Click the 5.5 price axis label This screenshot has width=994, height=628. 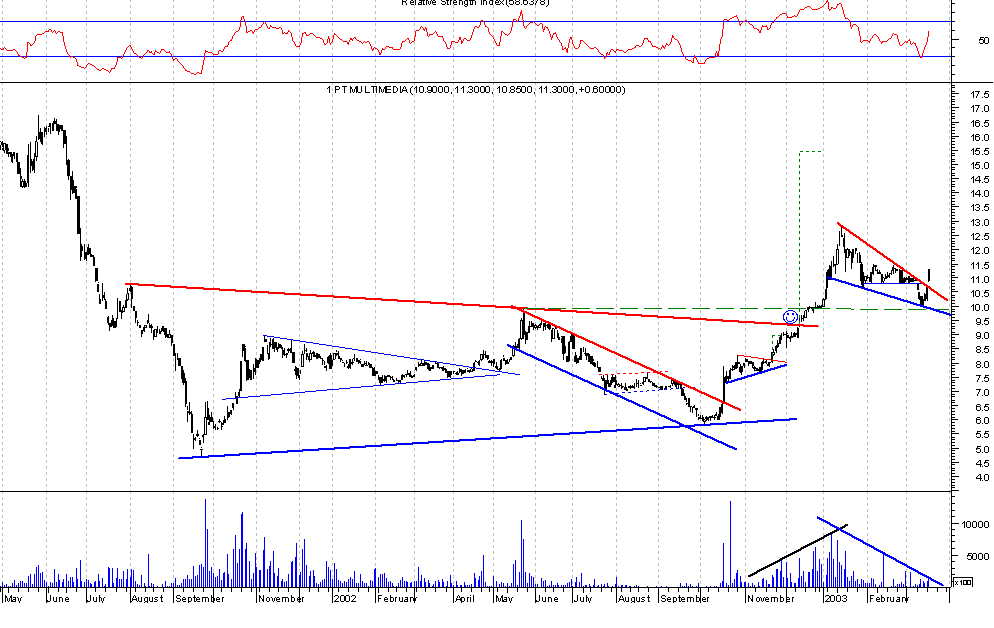coord(983,435)
